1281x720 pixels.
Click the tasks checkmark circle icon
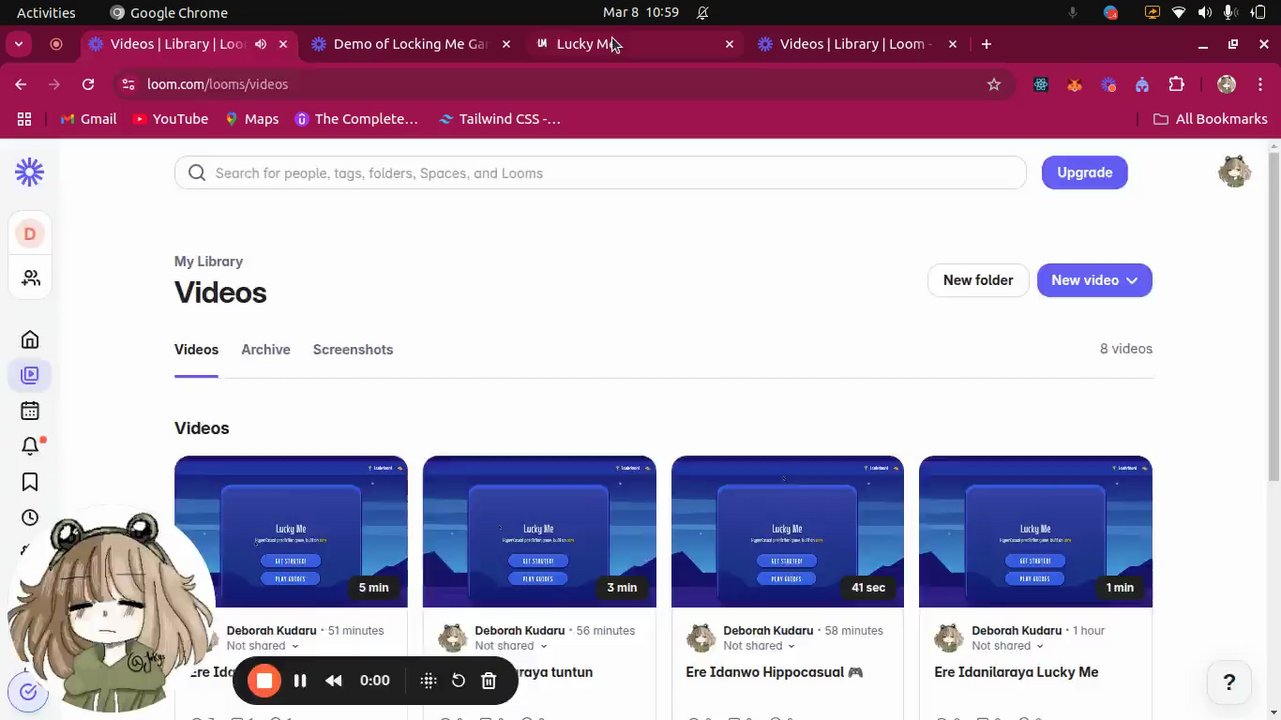28,691
